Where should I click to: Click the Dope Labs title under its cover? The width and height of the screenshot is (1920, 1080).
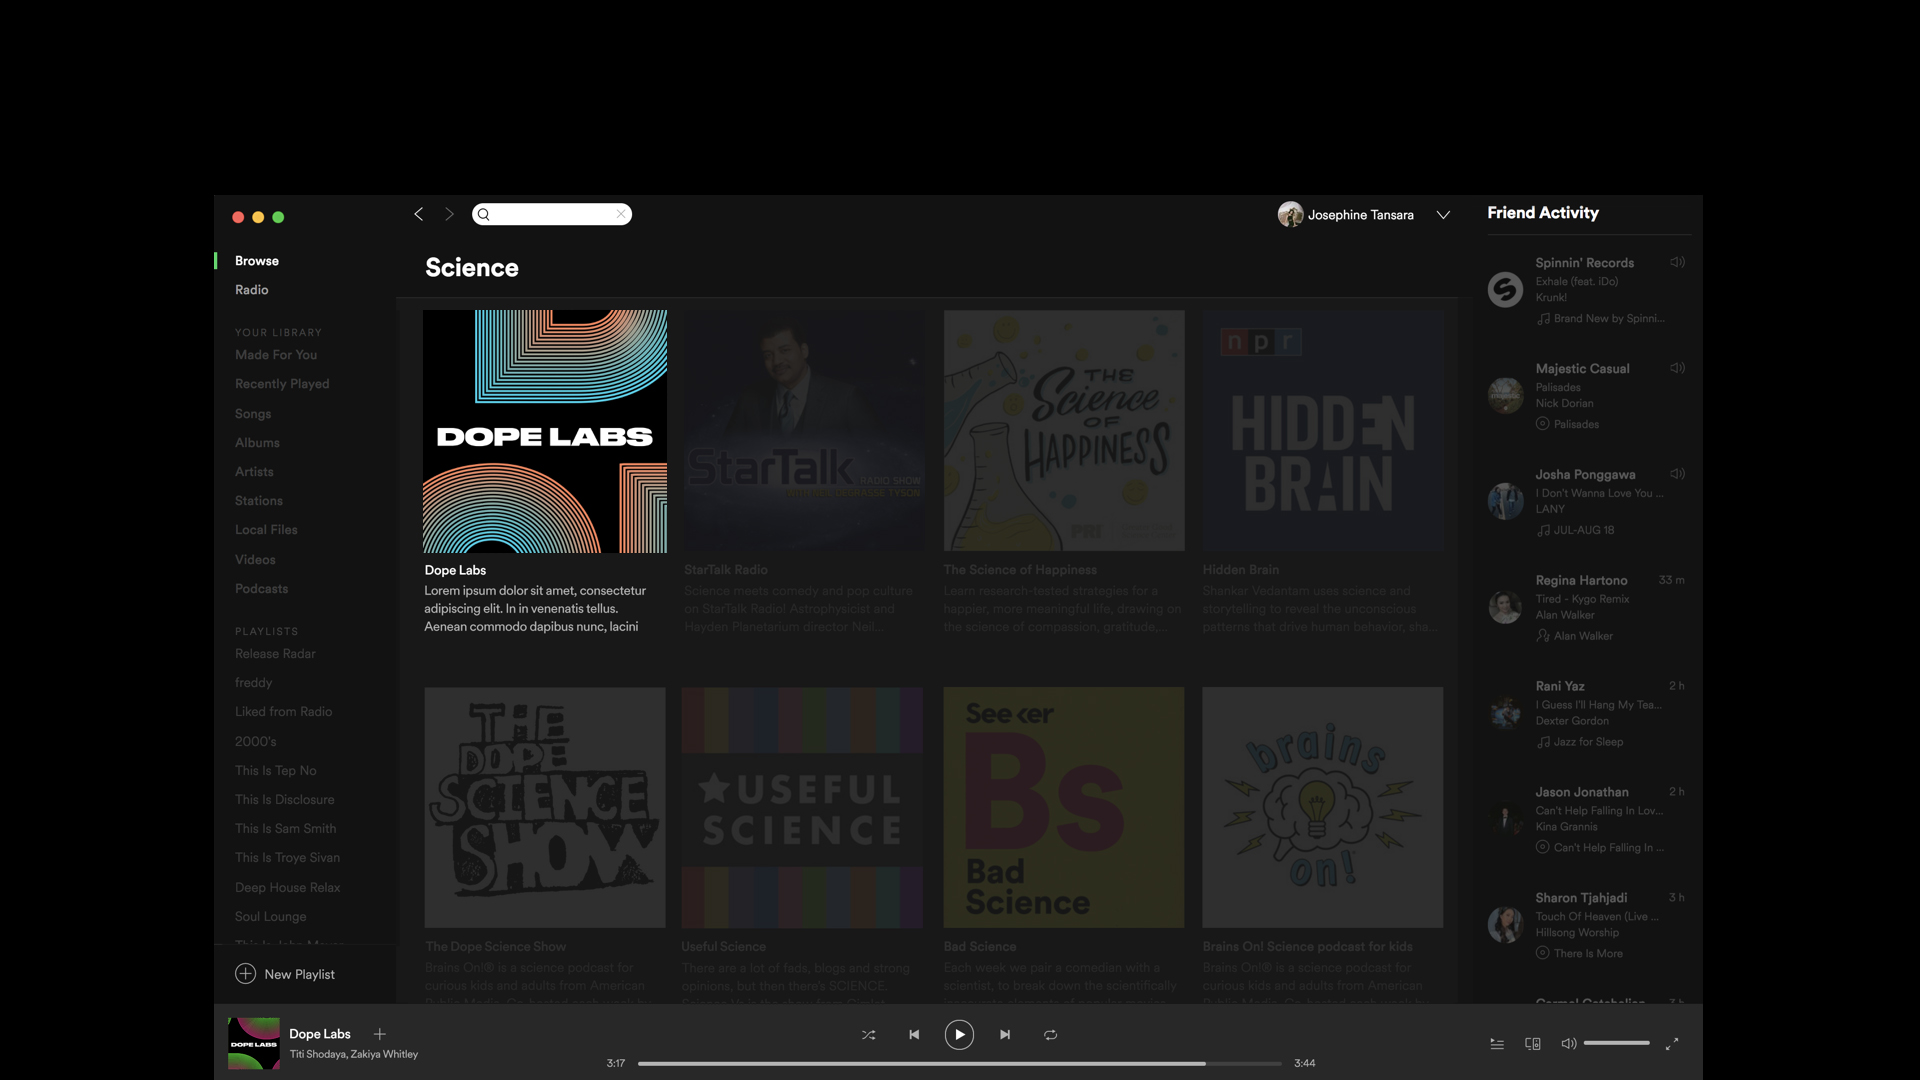[x=455, y=570]
